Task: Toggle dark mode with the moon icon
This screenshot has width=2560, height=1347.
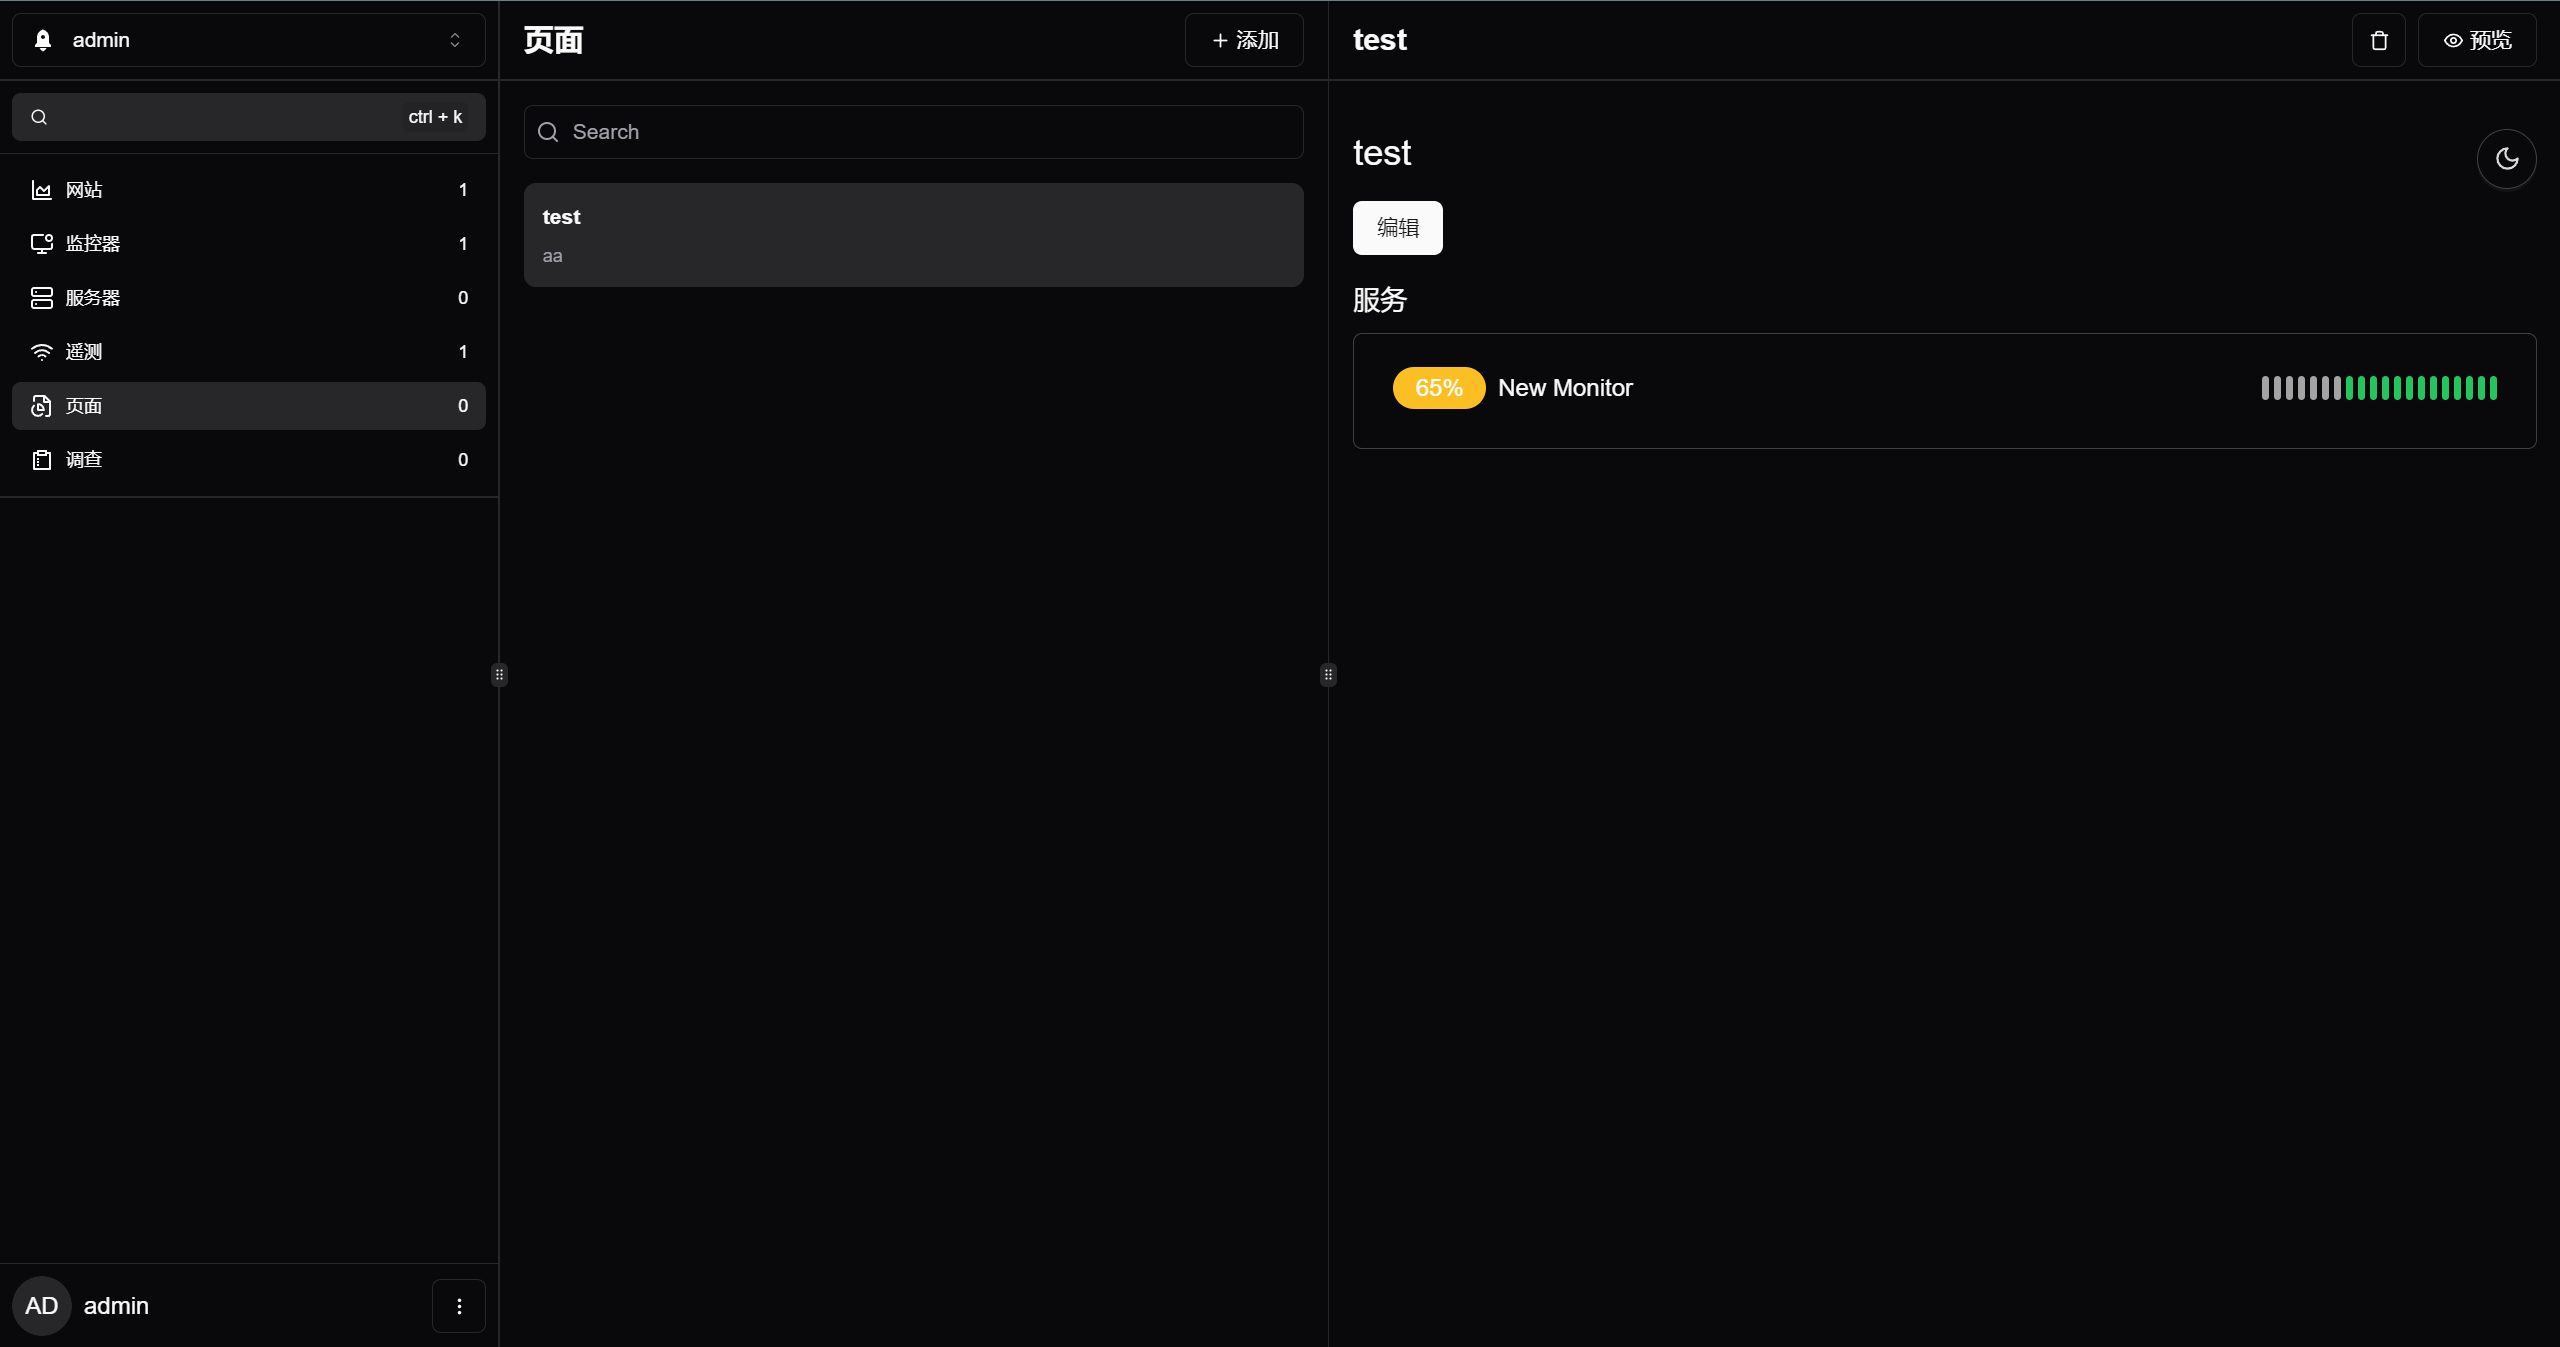Action: (x=2506, y=159)
